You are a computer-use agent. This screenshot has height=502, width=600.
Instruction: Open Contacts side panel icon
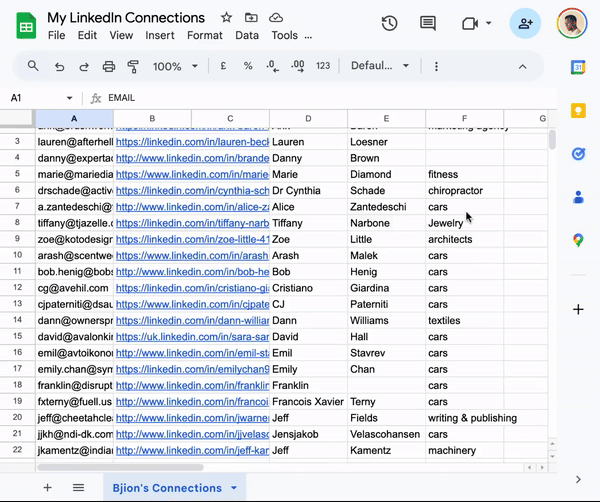point(578,197)
